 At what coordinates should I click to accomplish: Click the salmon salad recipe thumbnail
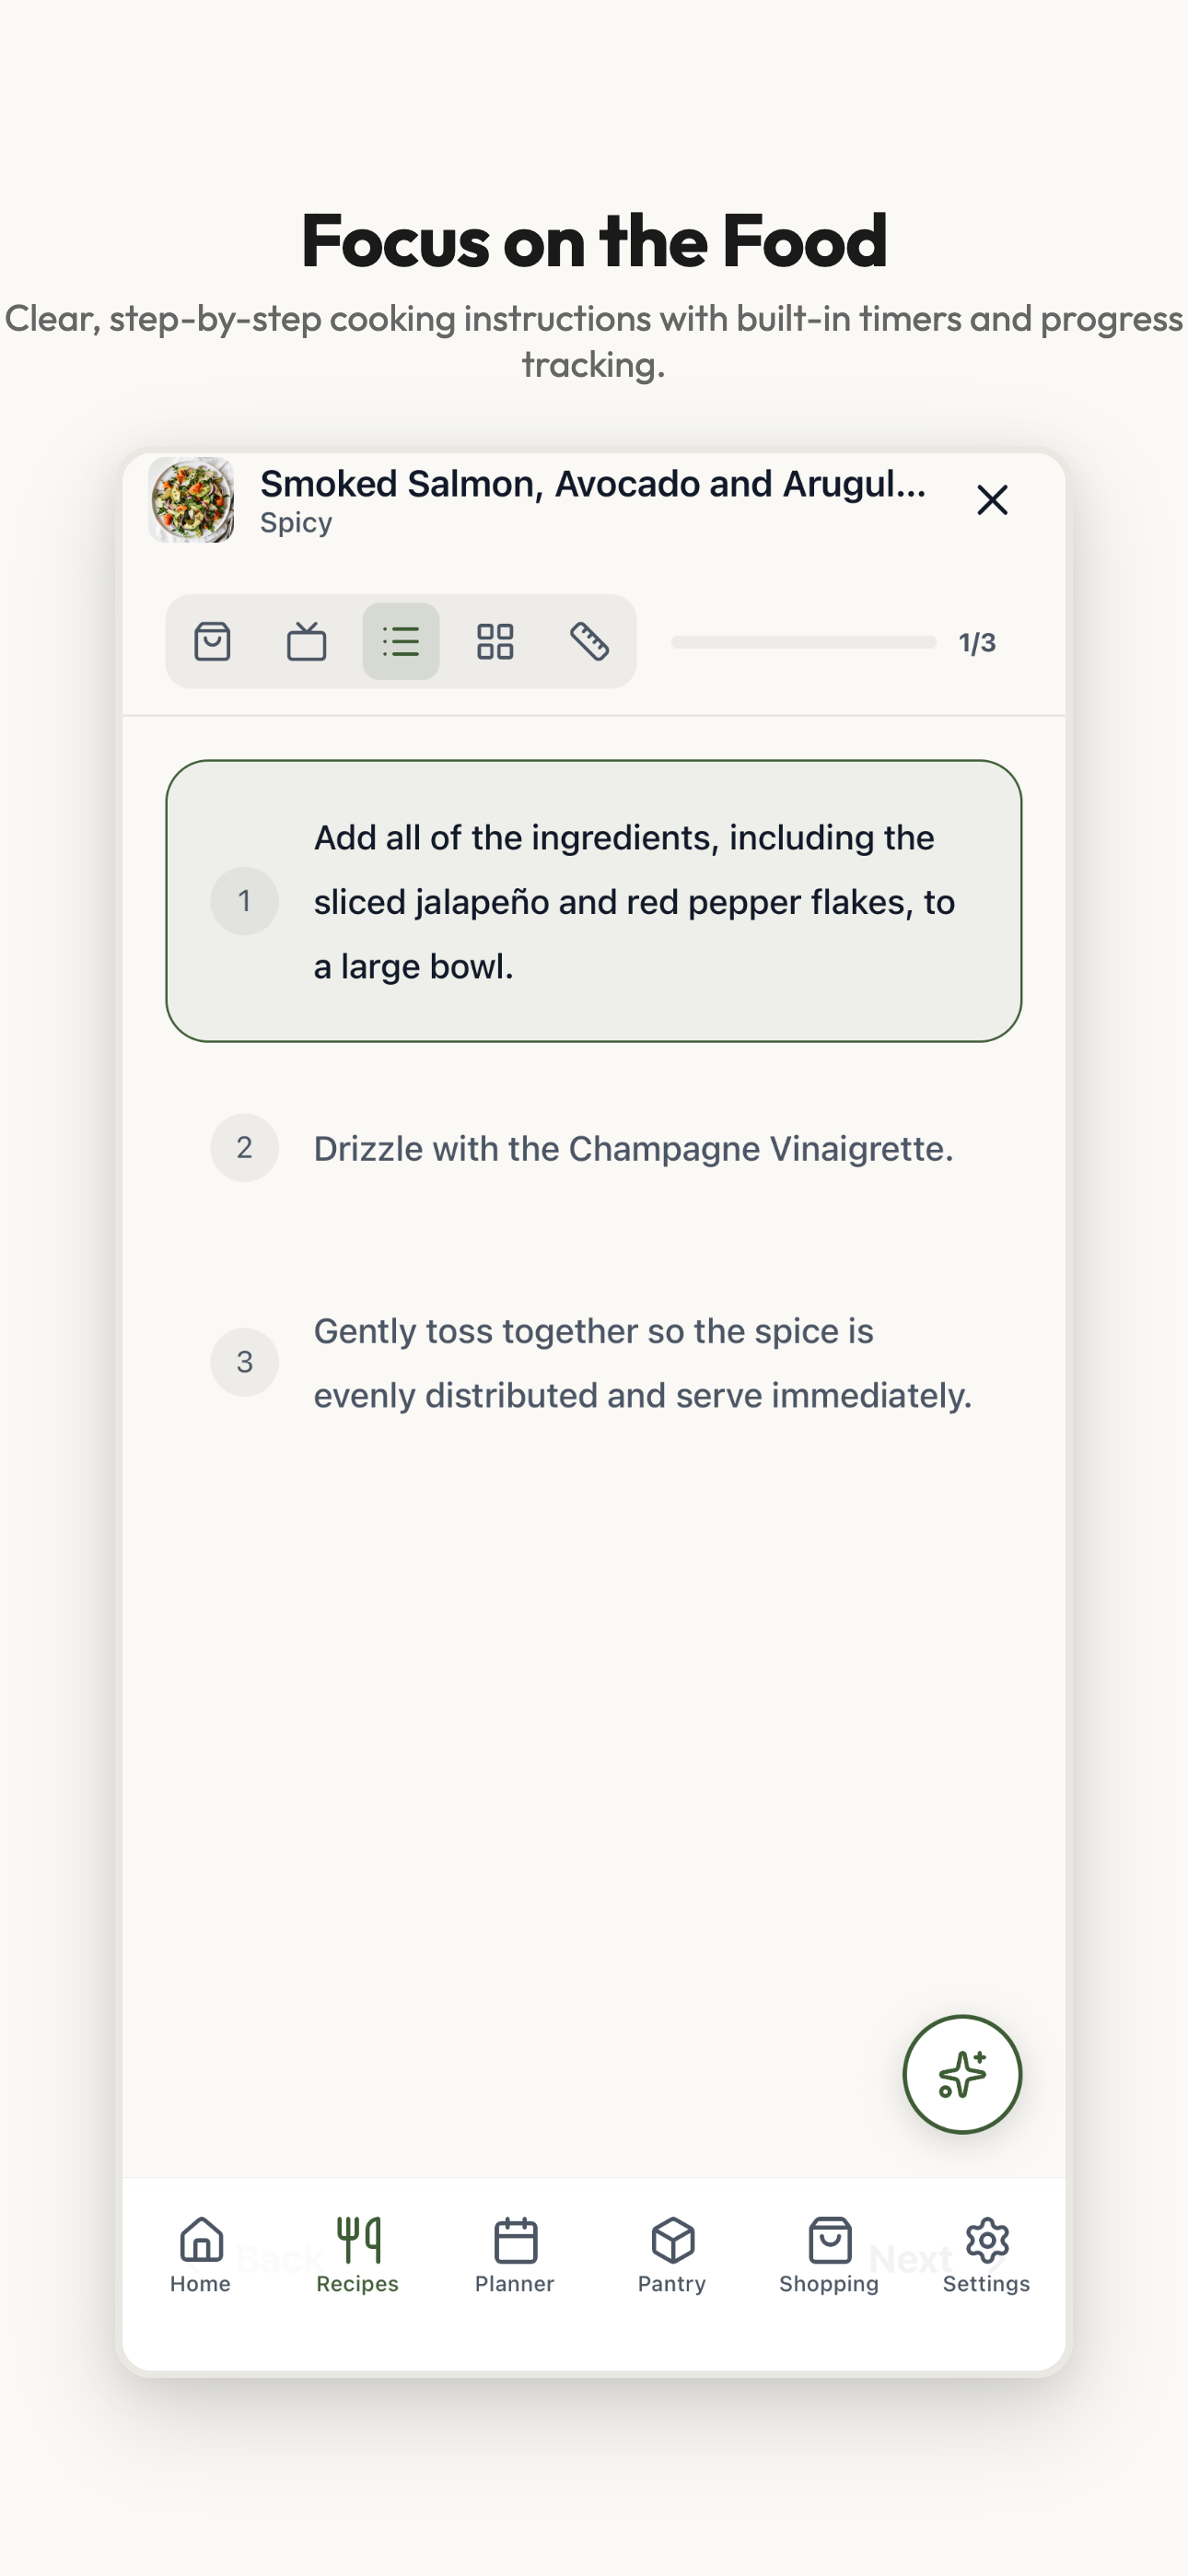point(192,500)
